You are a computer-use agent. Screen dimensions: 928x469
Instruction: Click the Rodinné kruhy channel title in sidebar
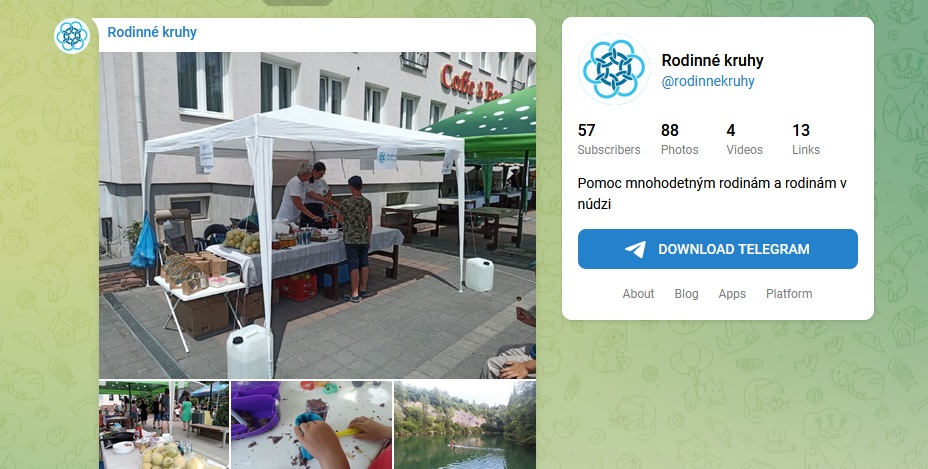tap(713, 60)
